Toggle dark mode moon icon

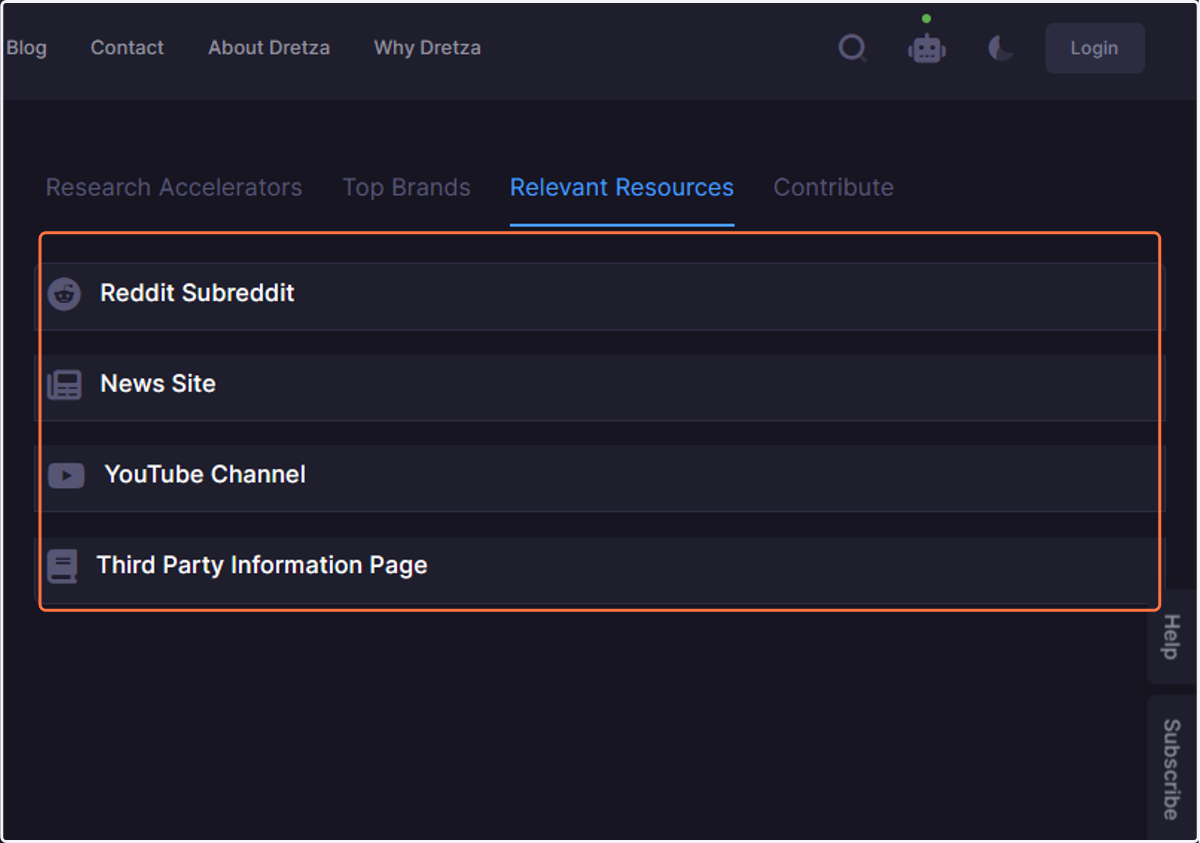point(1001,48)
